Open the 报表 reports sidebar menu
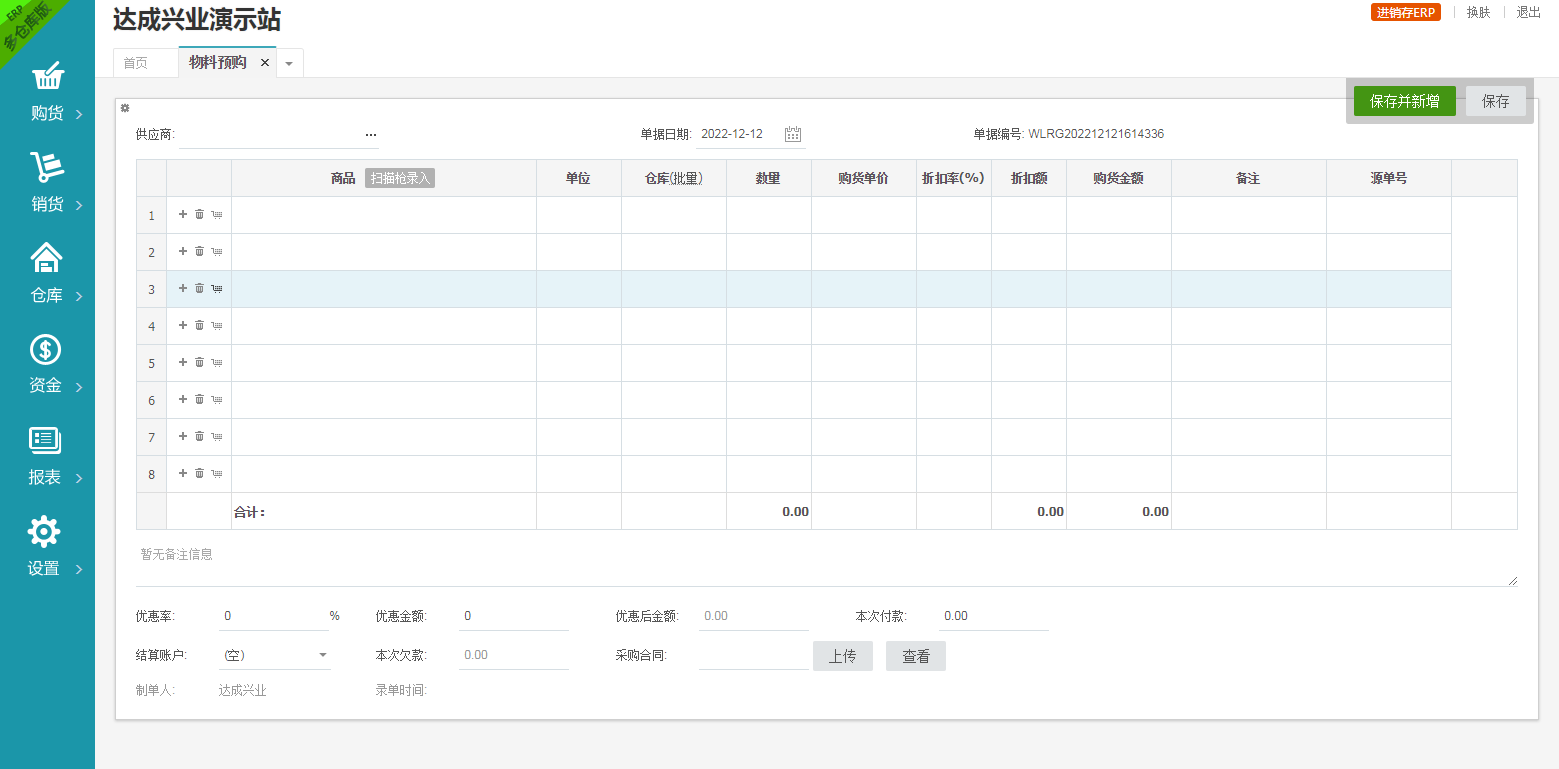Screen dimensions: 1559x769 [47, 457]
